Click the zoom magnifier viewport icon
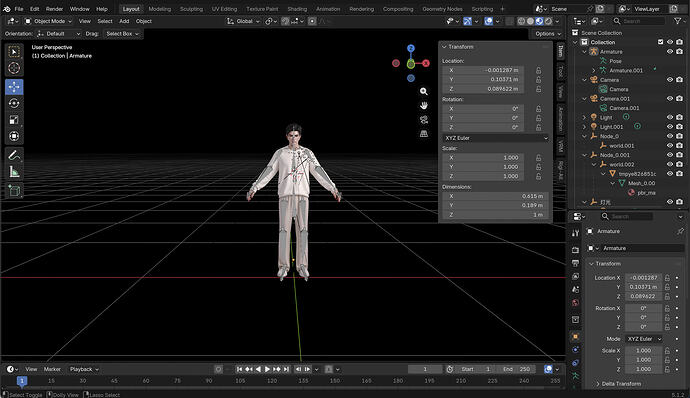Viewport: 690px width, 398px height. coord(423,91)
